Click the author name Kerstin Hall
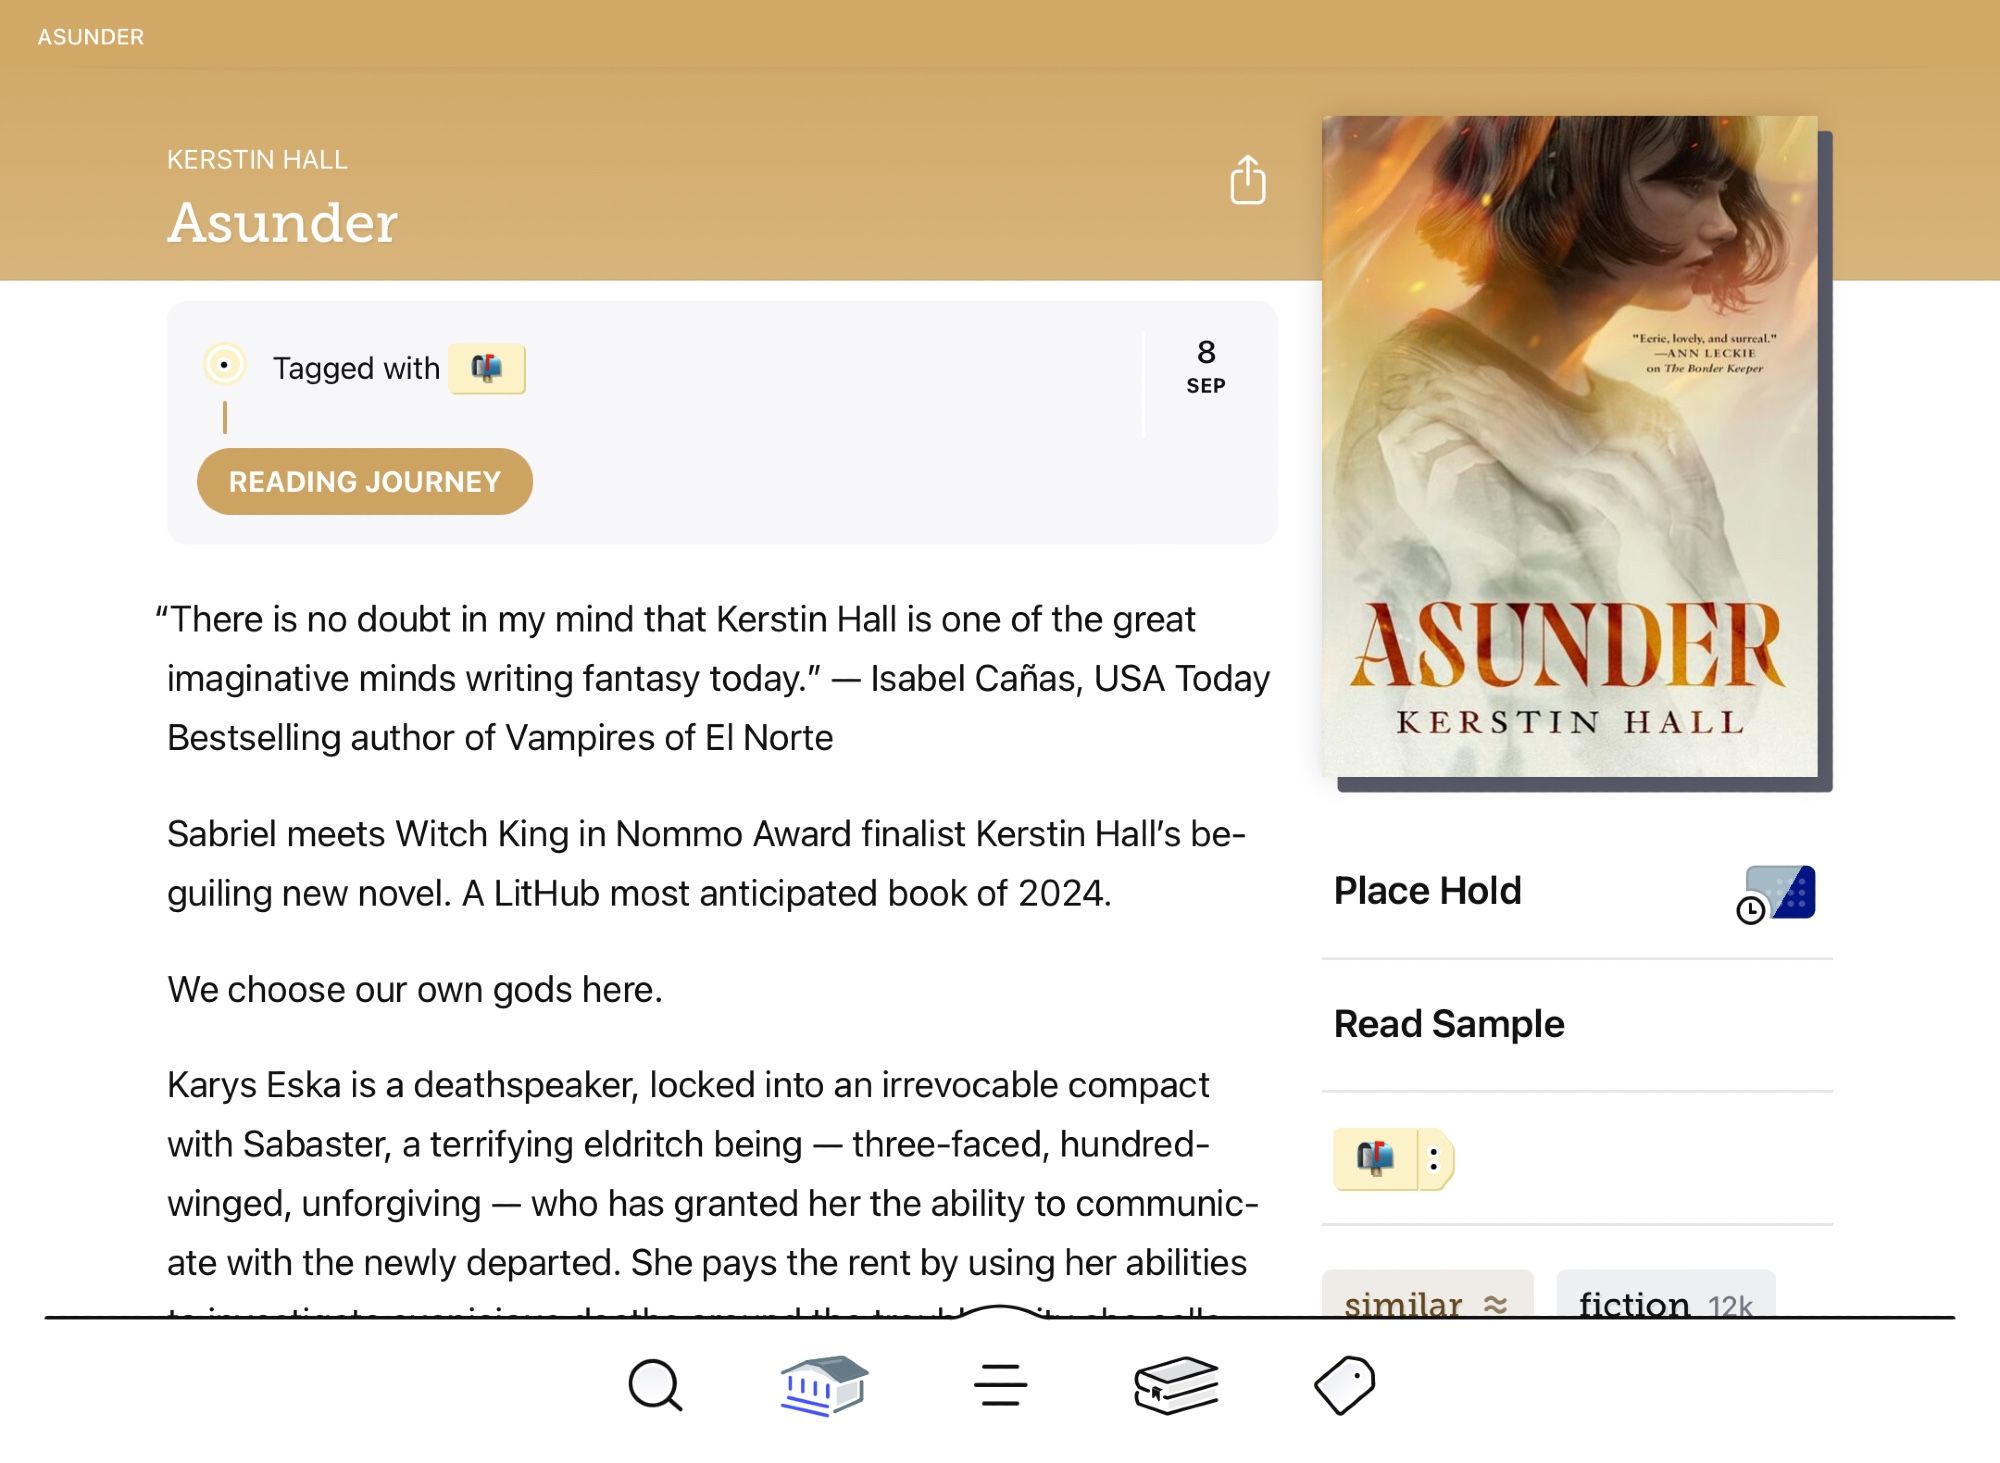Screen dimensions: 2000x1463 coord(257,160)
